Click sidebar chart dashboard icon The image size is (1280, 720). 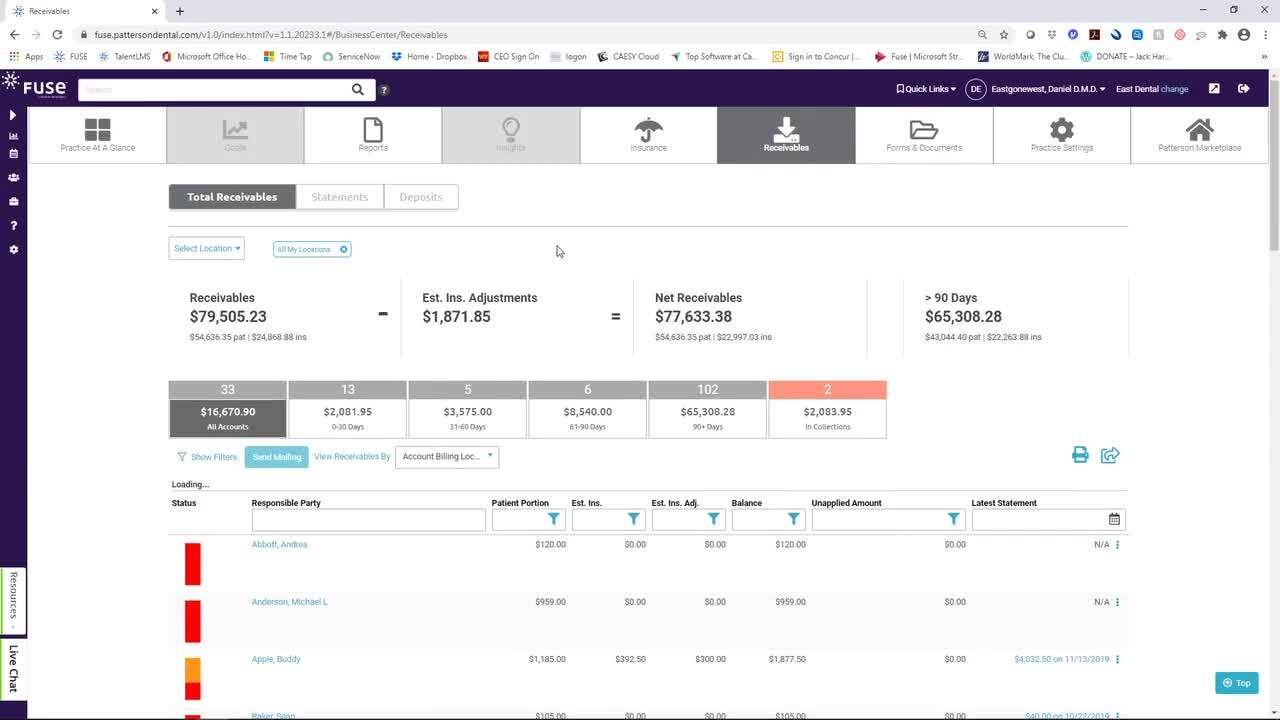click(x=13, y=136)
